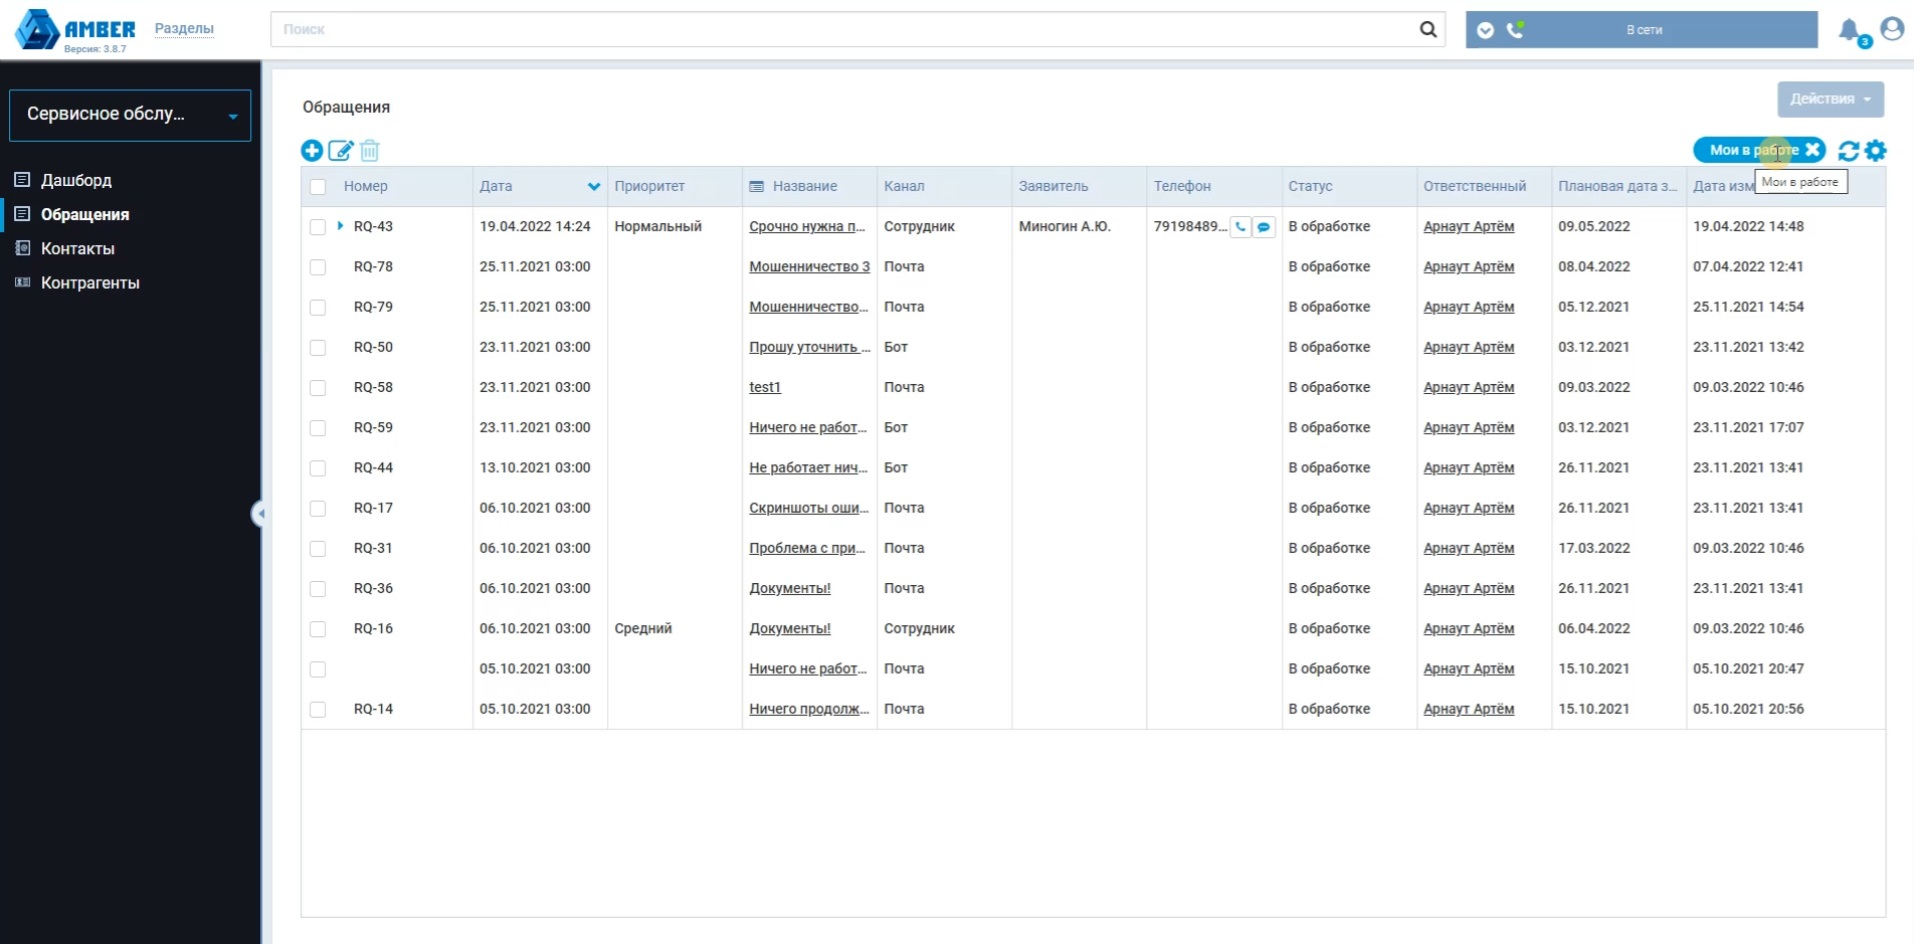
Task: Click the search magnifier icon
Action: pyautogui.click(x=1428, y=30)
